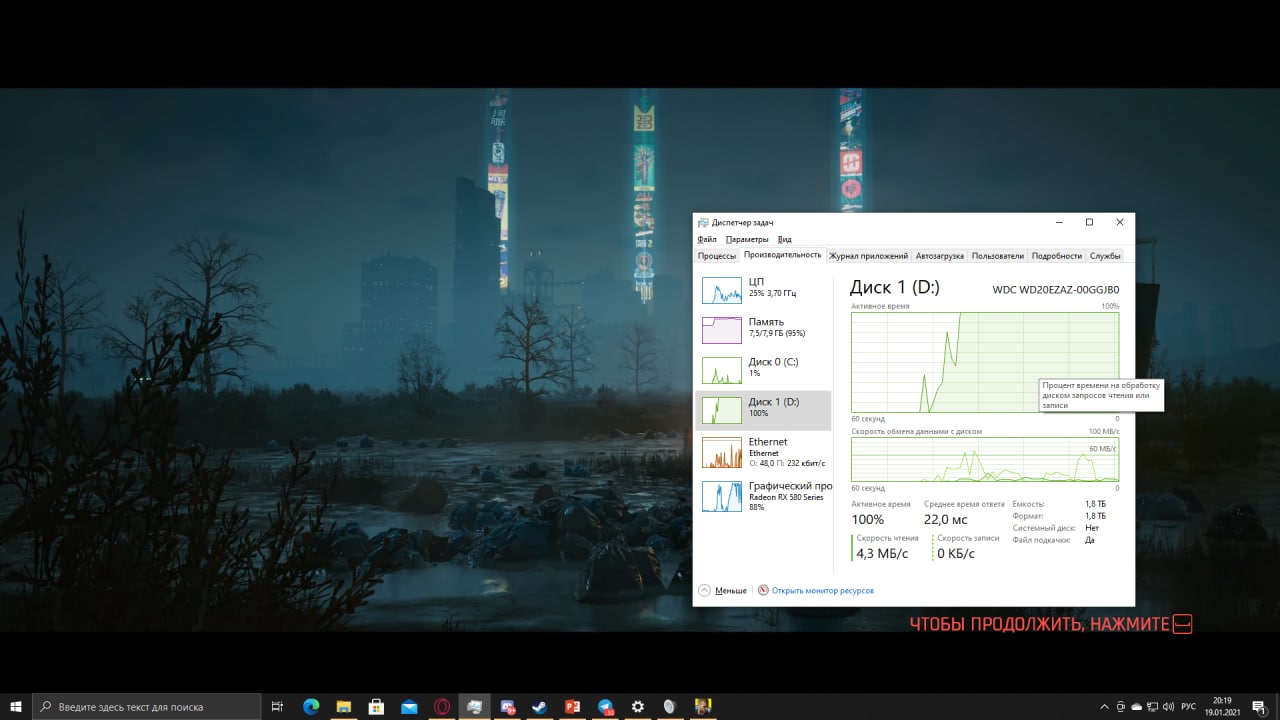Click the Resource Monitor gauge icon
The width and height of the screenshot is (1280, 720).
point(764,590)
